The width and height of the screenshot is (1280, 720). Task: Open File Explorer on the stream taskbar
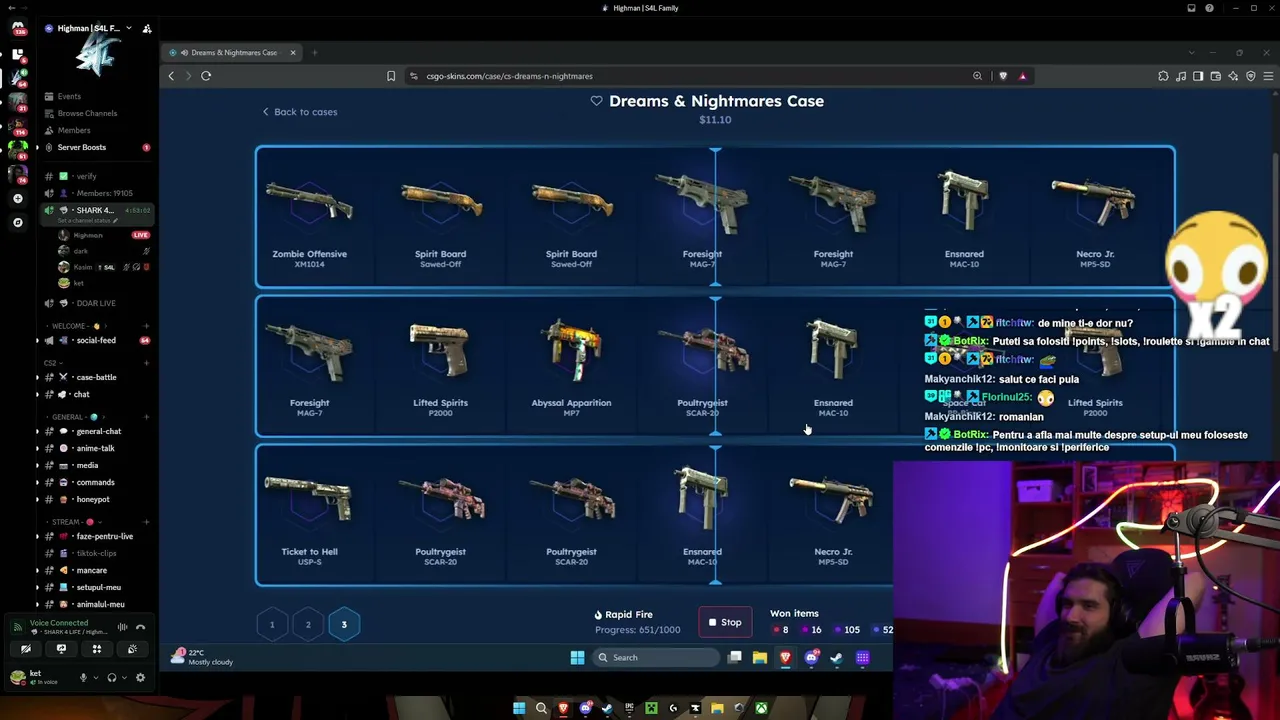[760, 657]
